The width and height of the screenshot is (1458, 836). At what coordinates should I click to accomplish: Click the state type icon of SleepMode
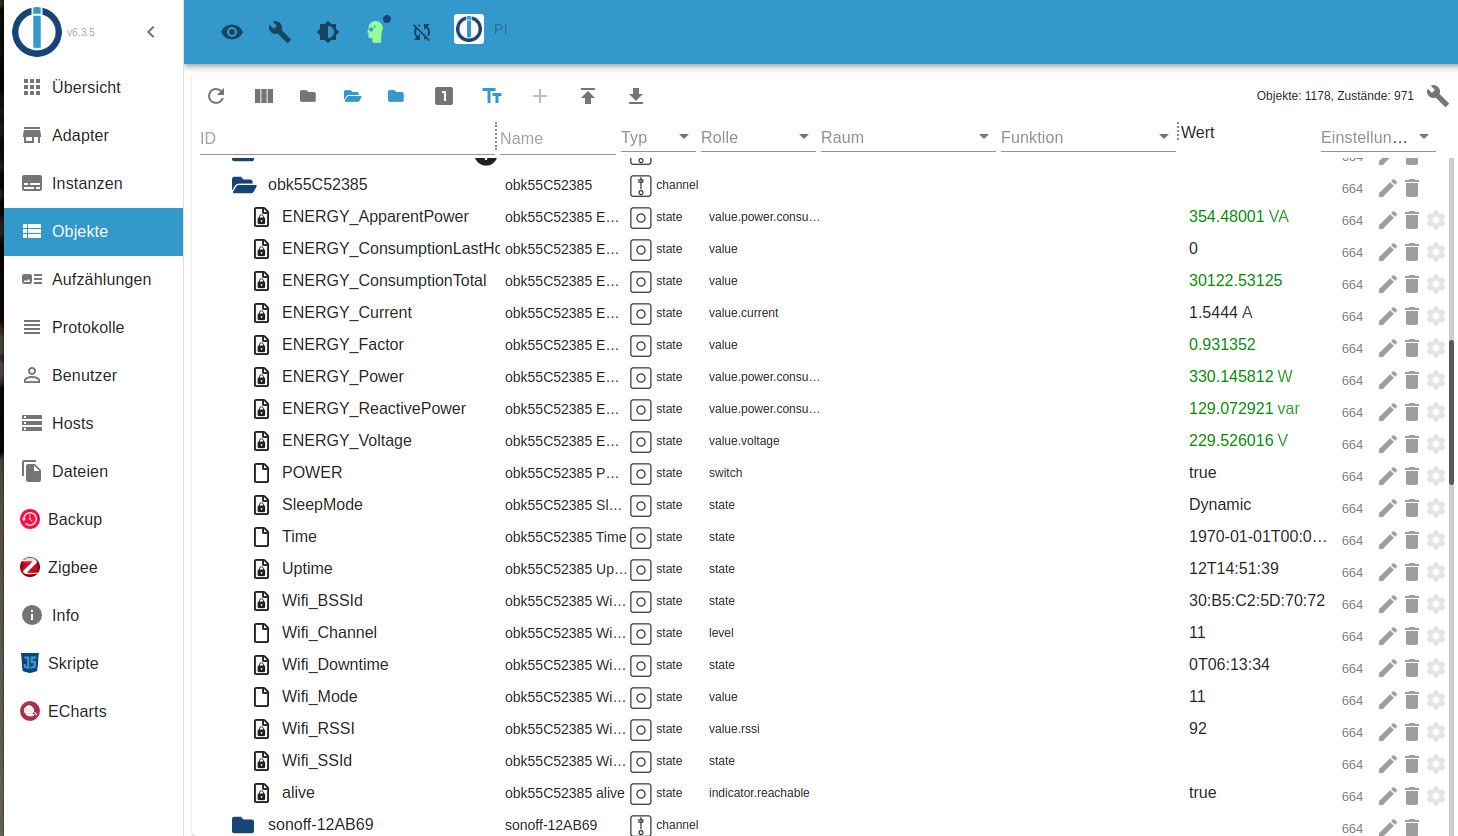[x=641, y=505]
